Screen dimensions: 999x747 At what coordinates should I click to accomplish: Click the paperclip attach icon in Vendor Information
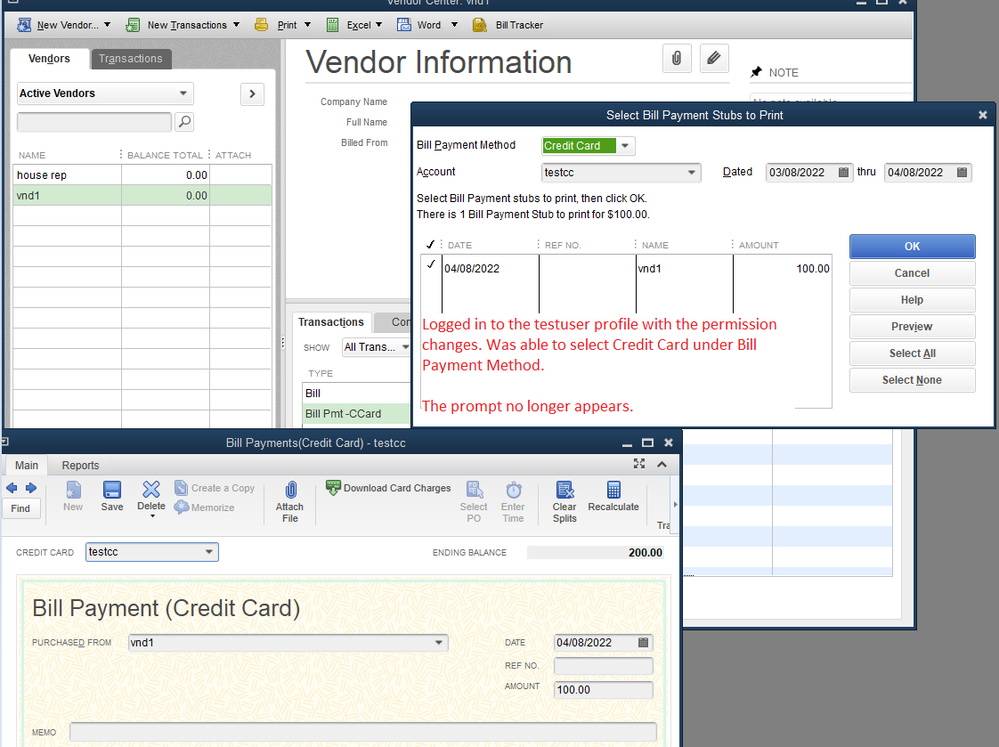click(677, 59)
